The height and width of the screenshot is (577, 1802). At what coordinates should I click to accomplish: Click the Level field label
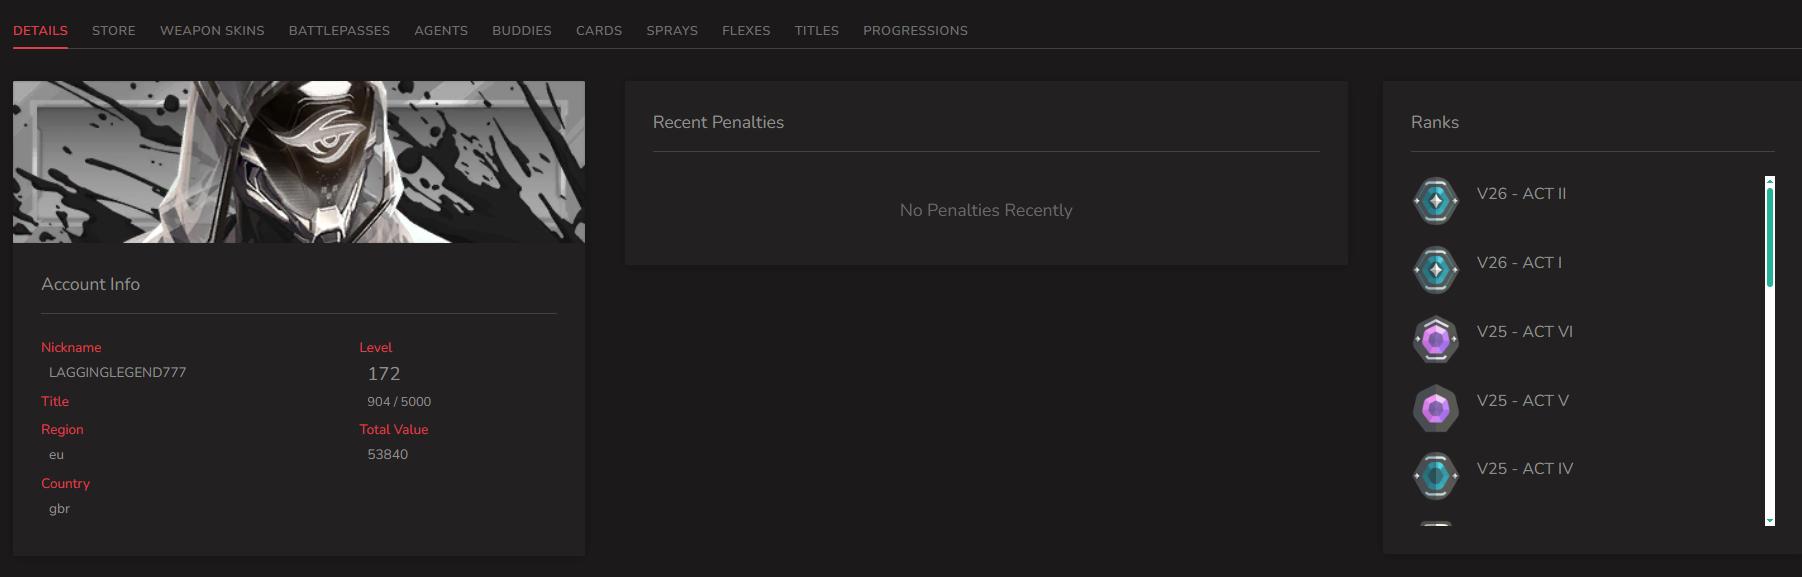[376, 347]
